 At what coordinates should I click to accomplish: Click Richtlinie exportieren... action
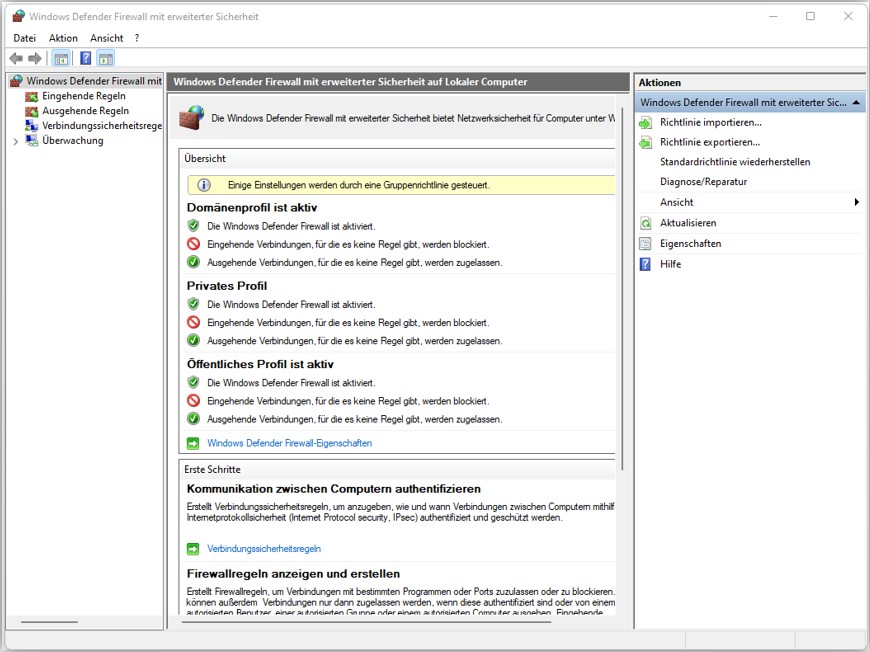coord(710,143)
